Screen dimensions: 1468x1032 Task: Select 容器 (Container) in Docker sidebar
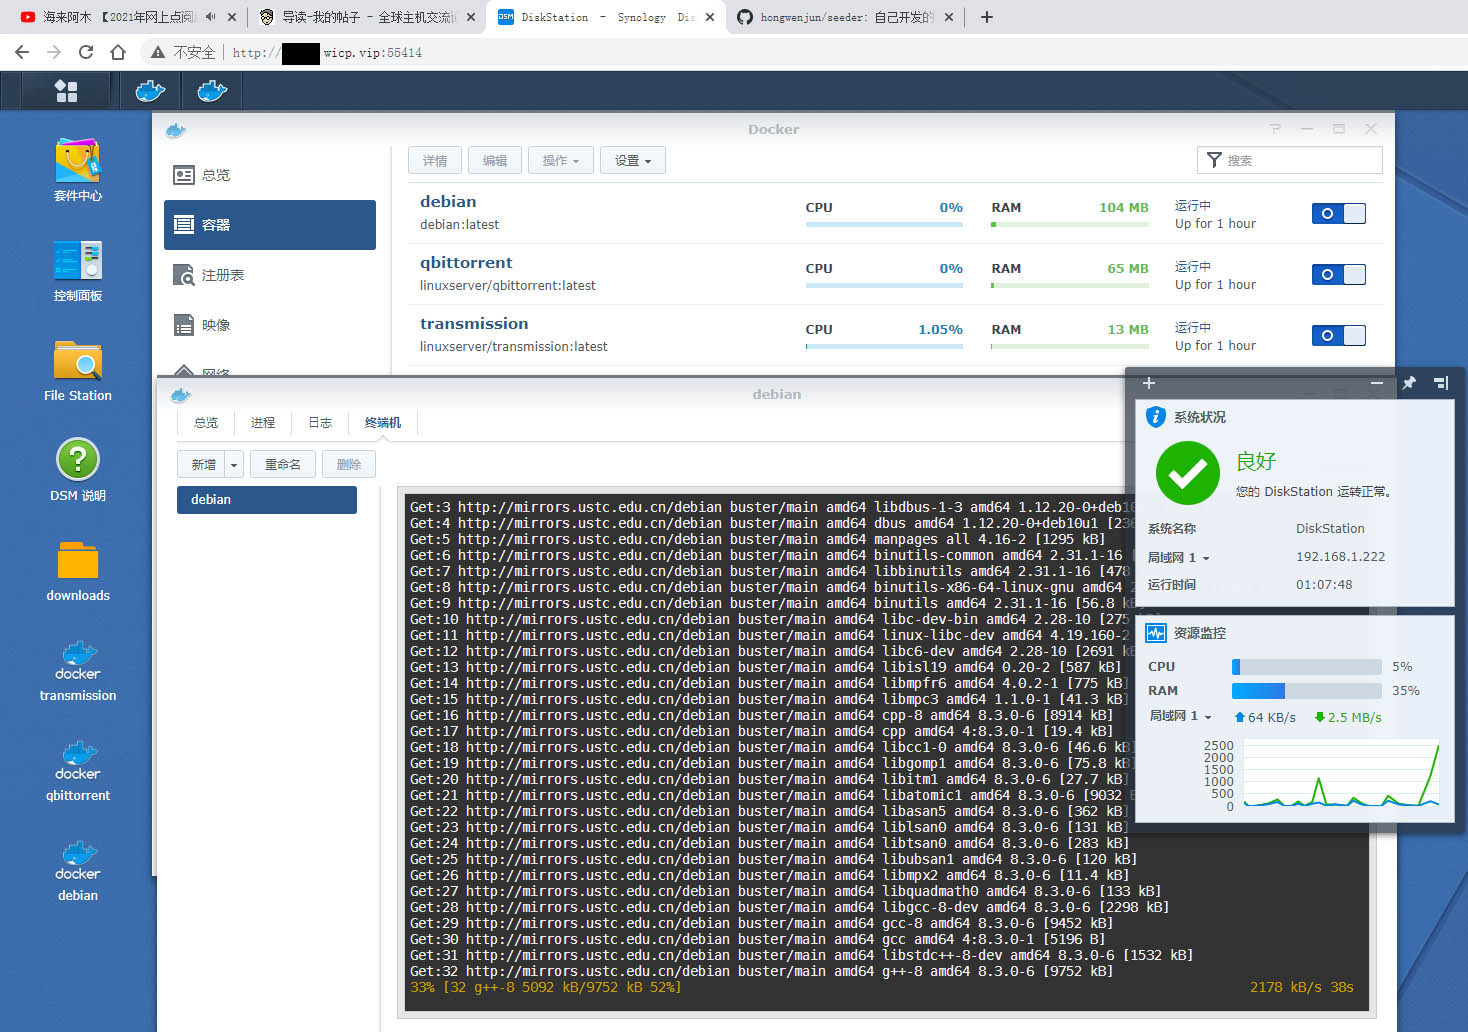[x=270, y=225]
